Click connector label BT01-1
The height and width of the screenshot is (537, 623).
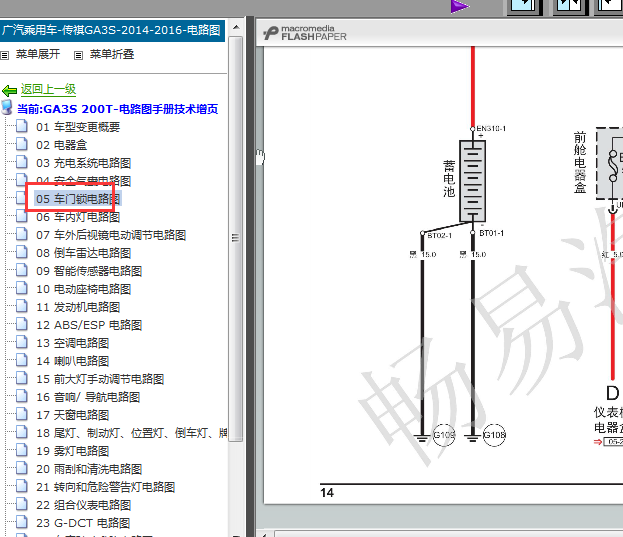pyautogui.click(x=491, y=233)
